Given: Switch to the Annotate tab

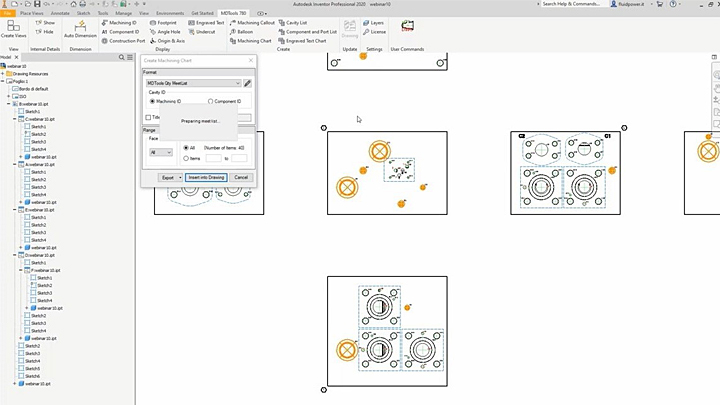Looking at the screenshot, I should point(60,13).
